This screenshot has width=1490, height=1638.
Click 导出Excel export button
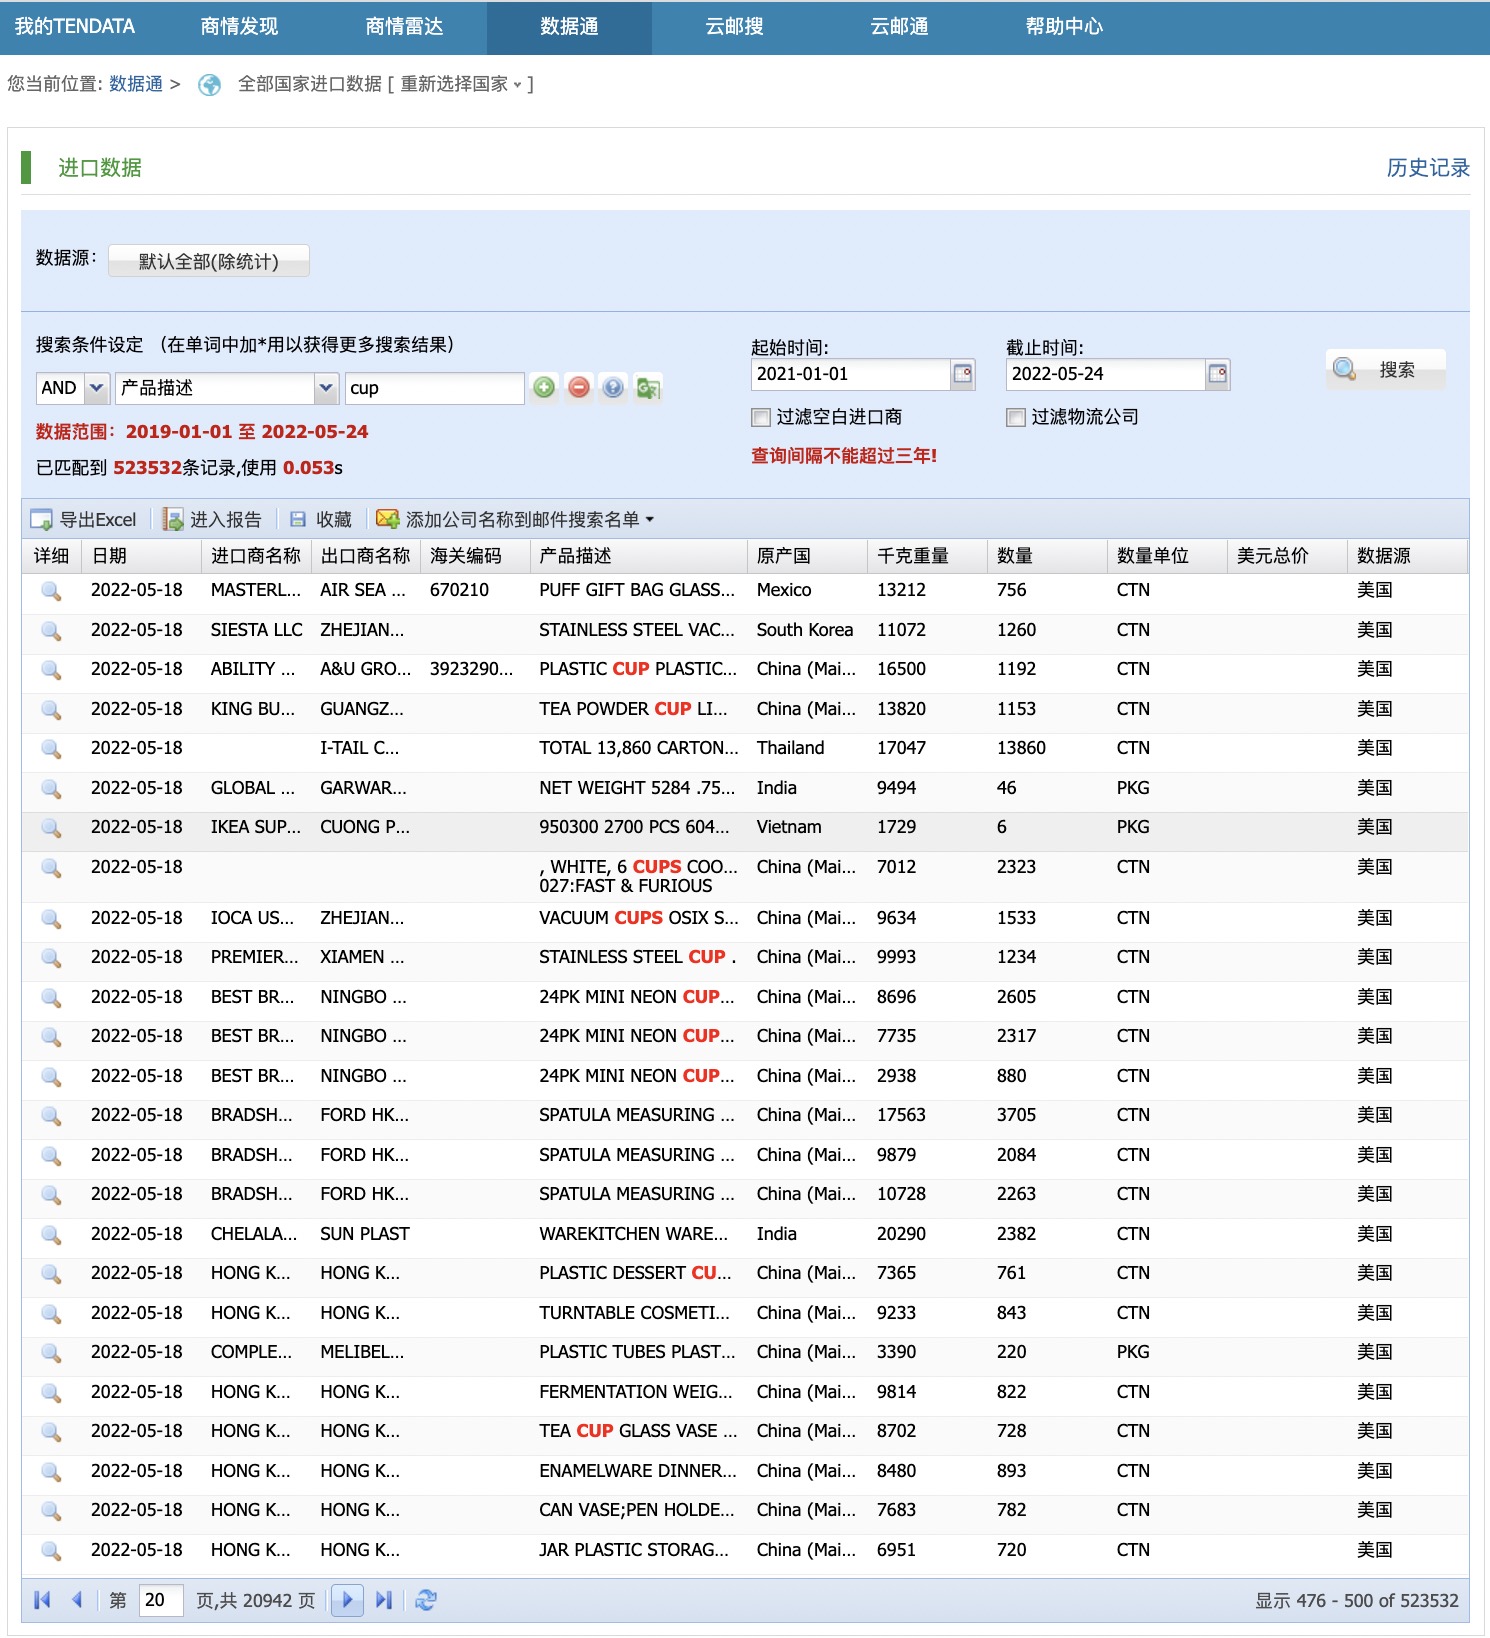pos(84,520)
